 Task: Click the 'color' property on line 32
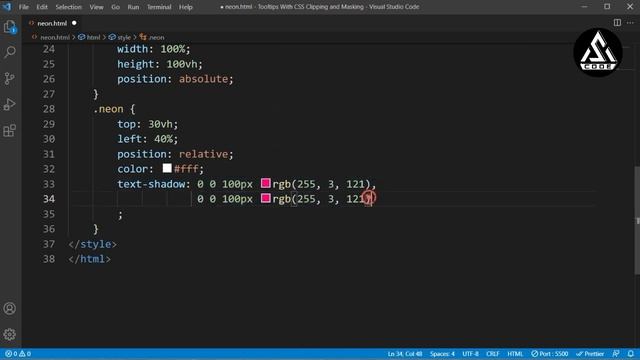pos(132,169)
